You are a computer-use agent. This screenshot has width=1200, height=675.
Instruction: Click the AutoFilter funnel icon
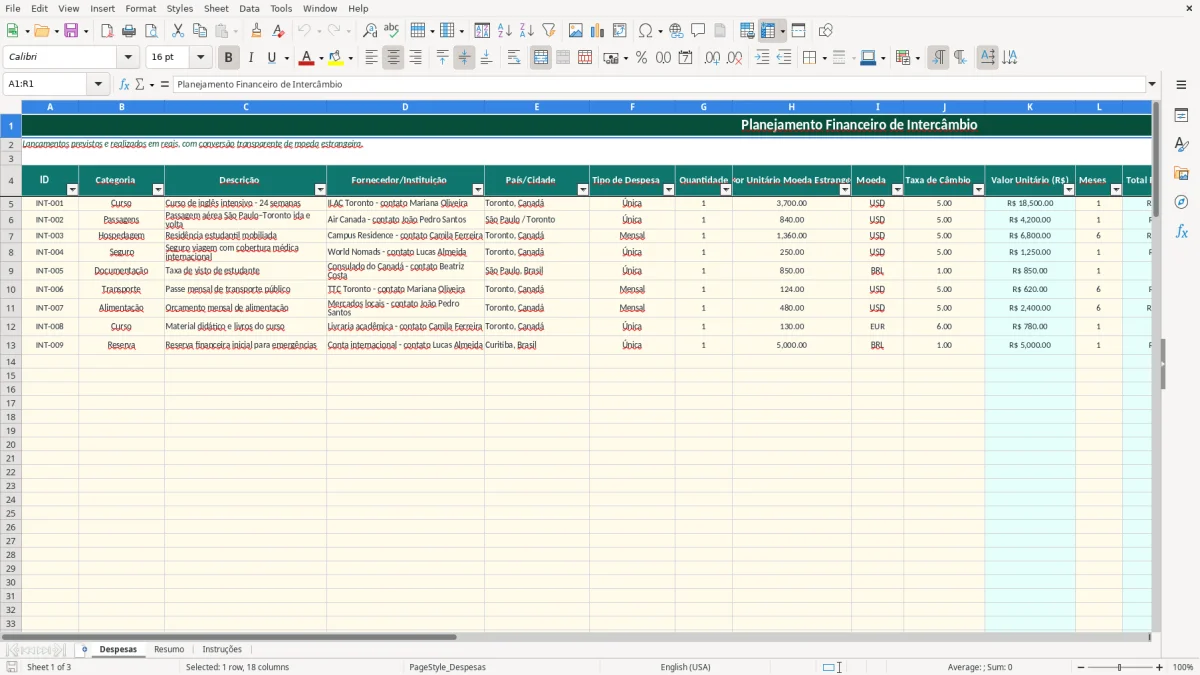(549, 31)
